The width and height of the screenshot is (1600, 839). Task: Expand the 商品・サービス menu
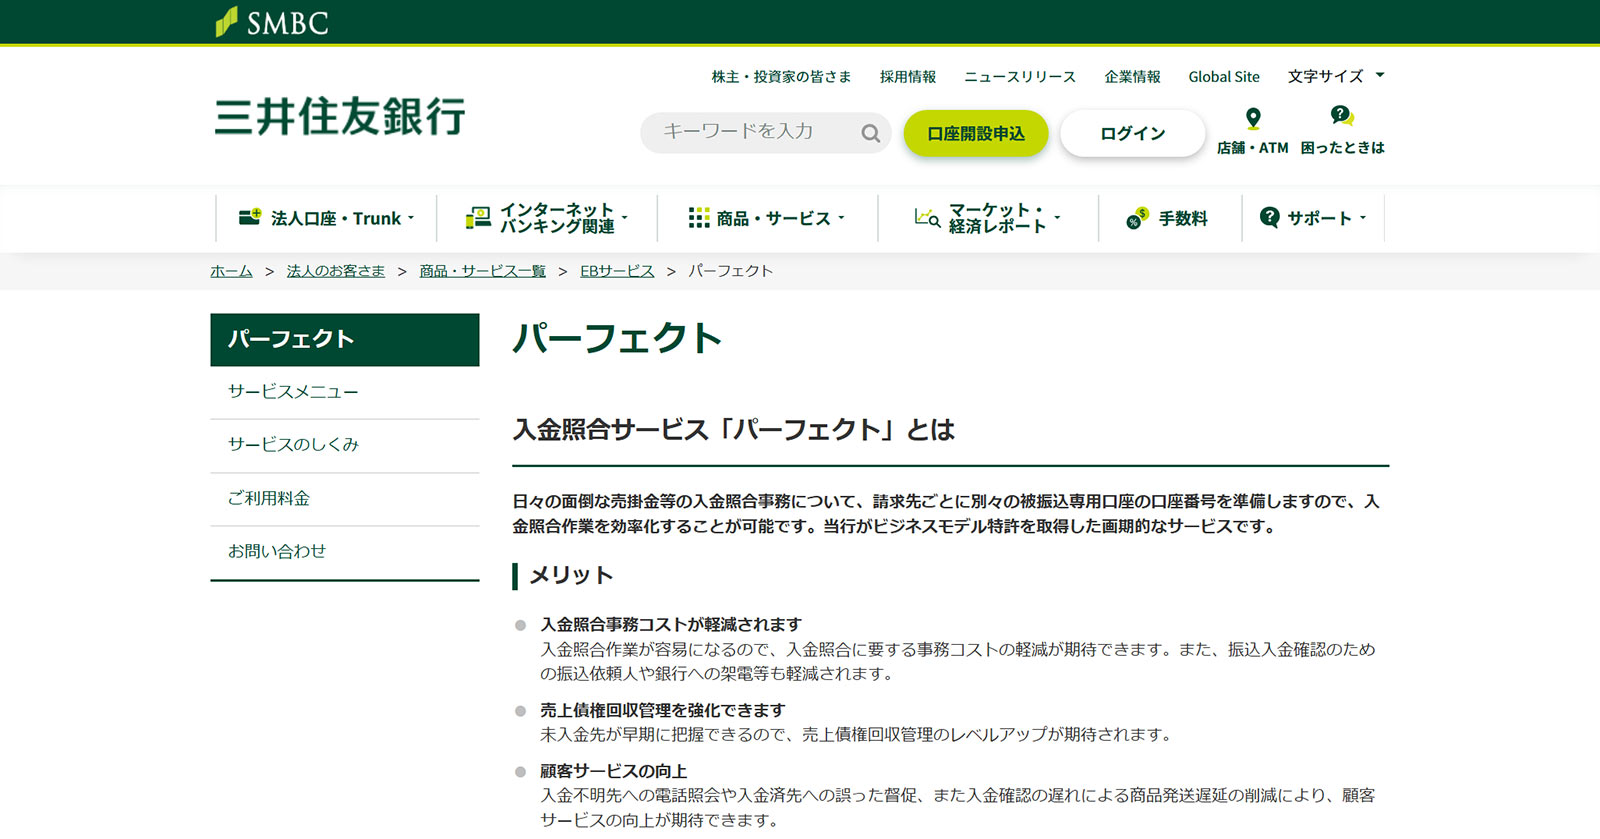[x=767, y=218]
